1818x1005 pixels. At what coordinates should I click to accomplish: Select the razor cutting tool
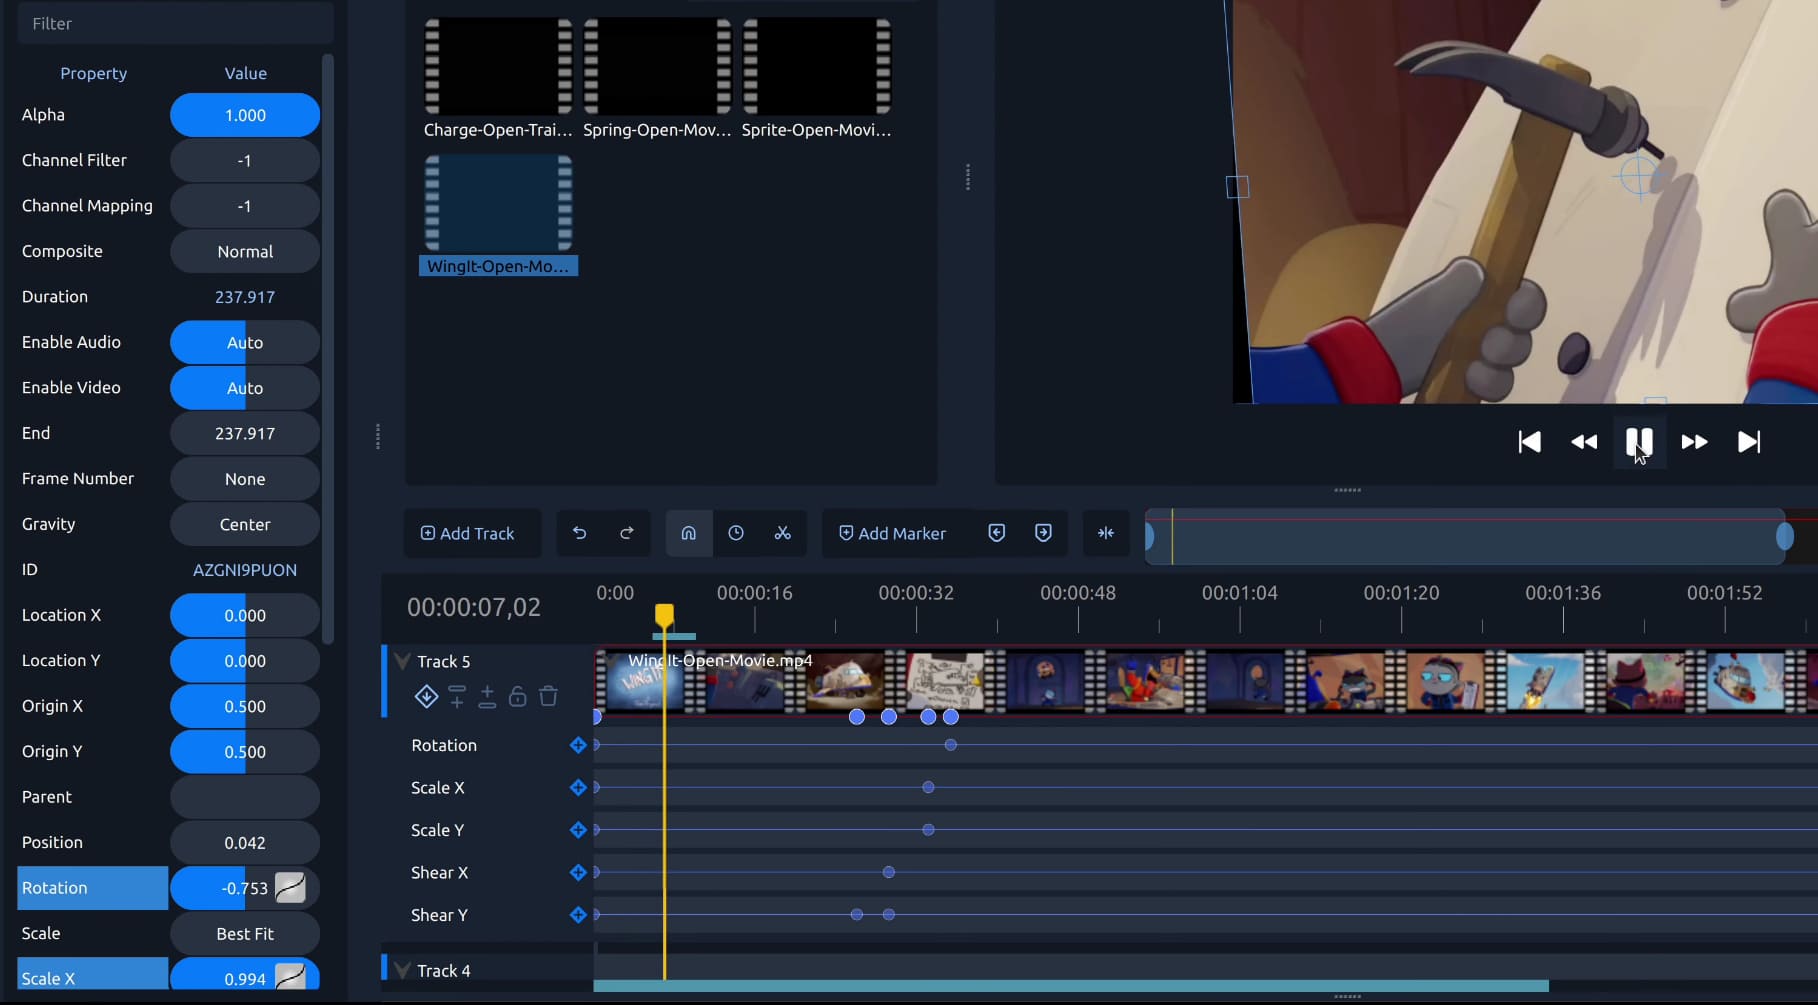pyautogui.click(x=783, y=533)
